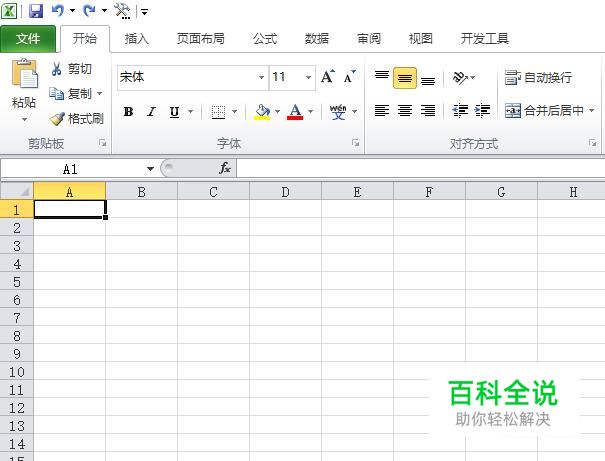Center text horizontally

(405, 111)
